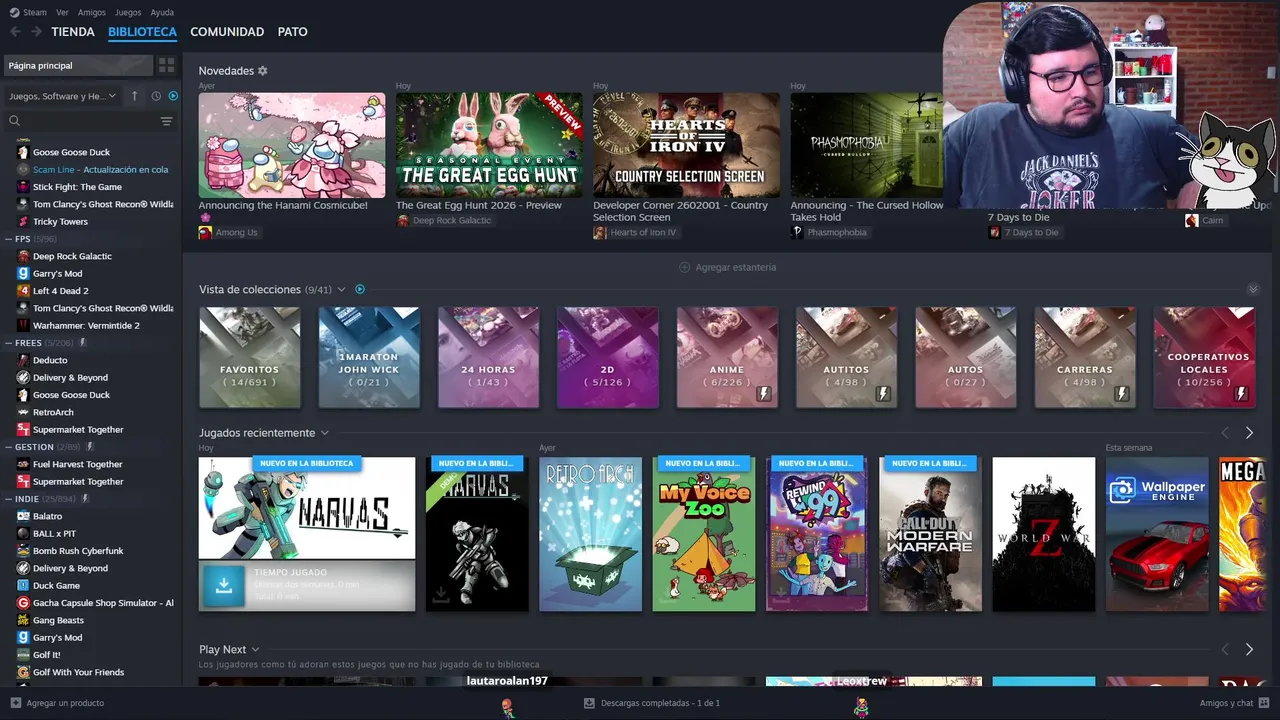This screenshot has width=1280, height=720.
Task: Click the download icon on Narvas card
Action: [224, 586]
